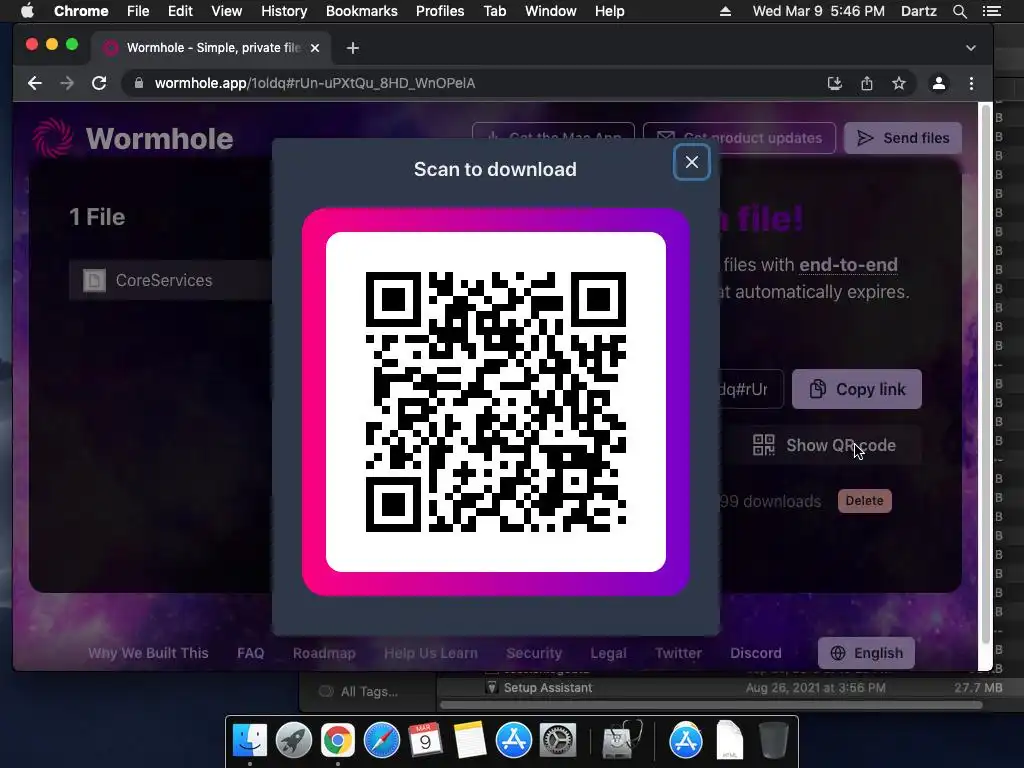This screenshot has width=1024, height=768.
Task: Reload the page with refresh icon
Action: pyautogui.click(x=99, y=83)
